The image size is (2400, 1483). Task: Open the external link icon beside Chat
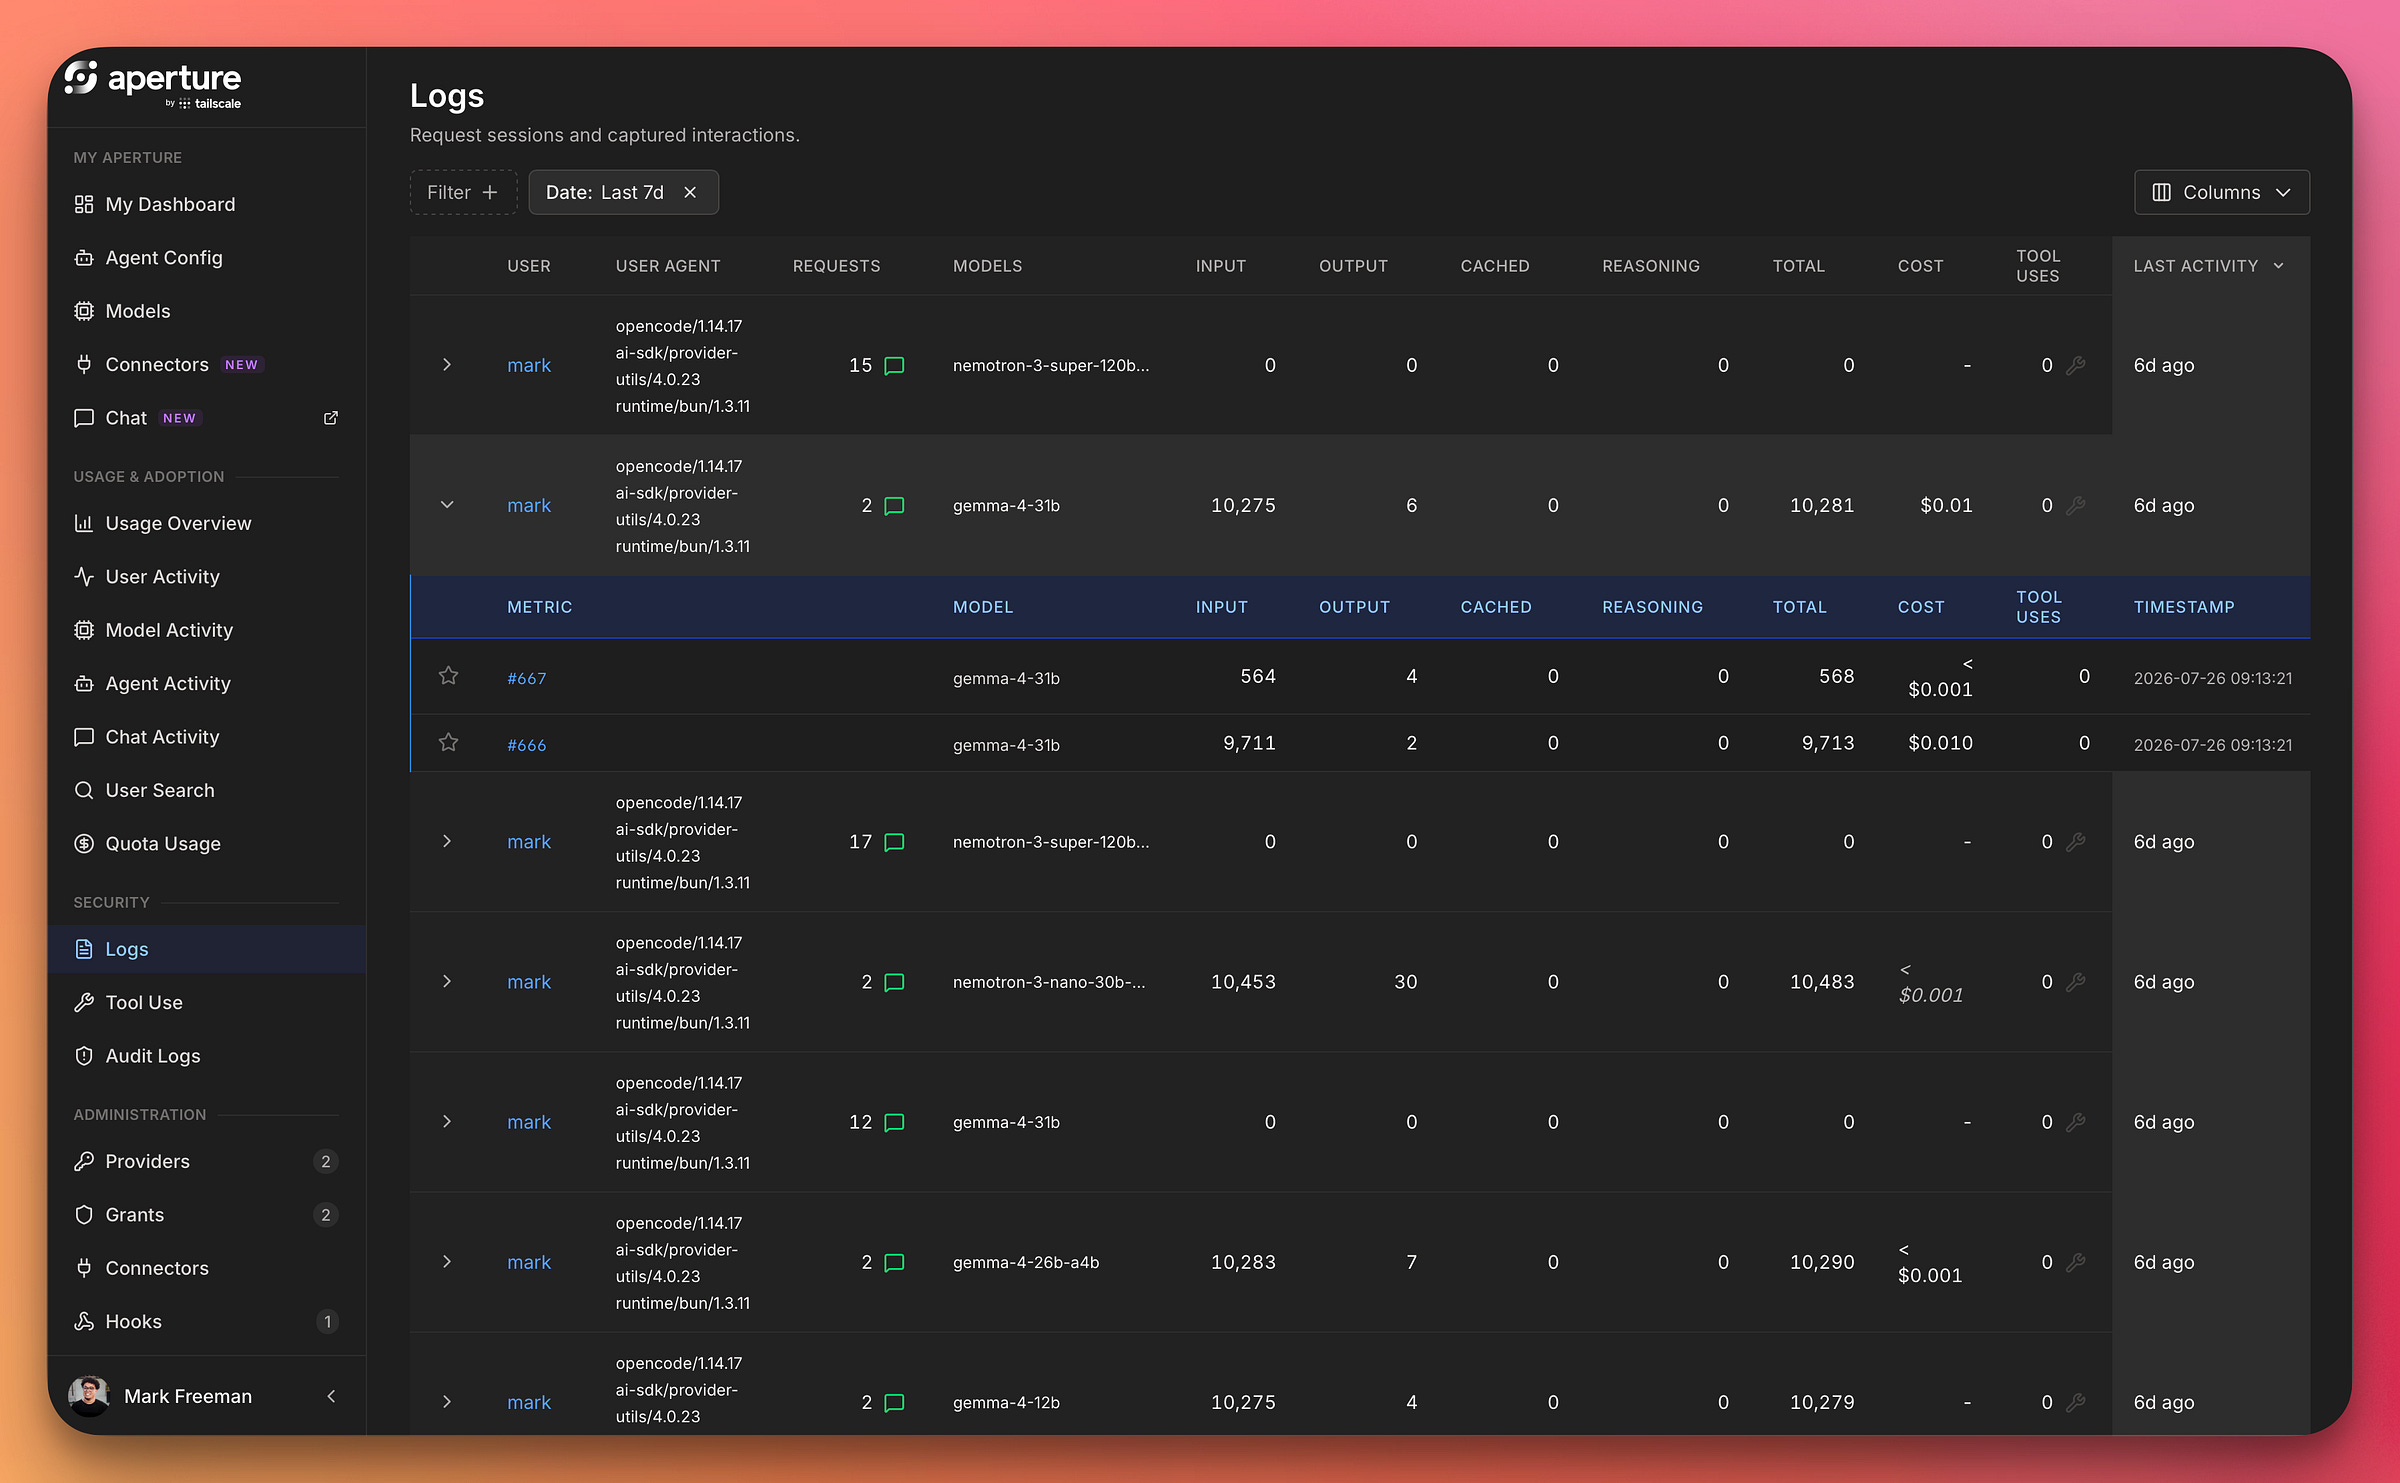click(331, 418)
